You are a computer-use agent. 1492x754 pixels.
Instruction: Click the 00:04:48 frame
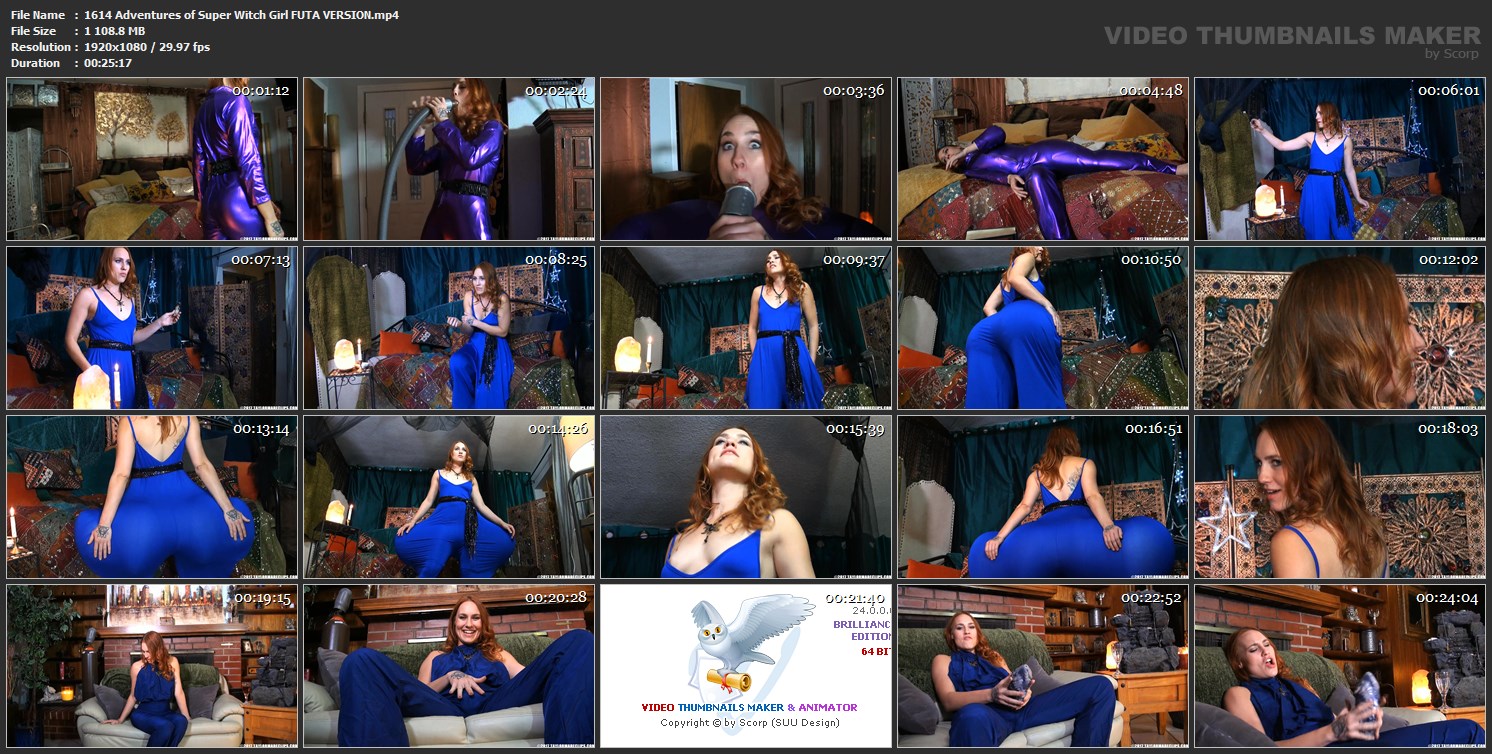1043,159
